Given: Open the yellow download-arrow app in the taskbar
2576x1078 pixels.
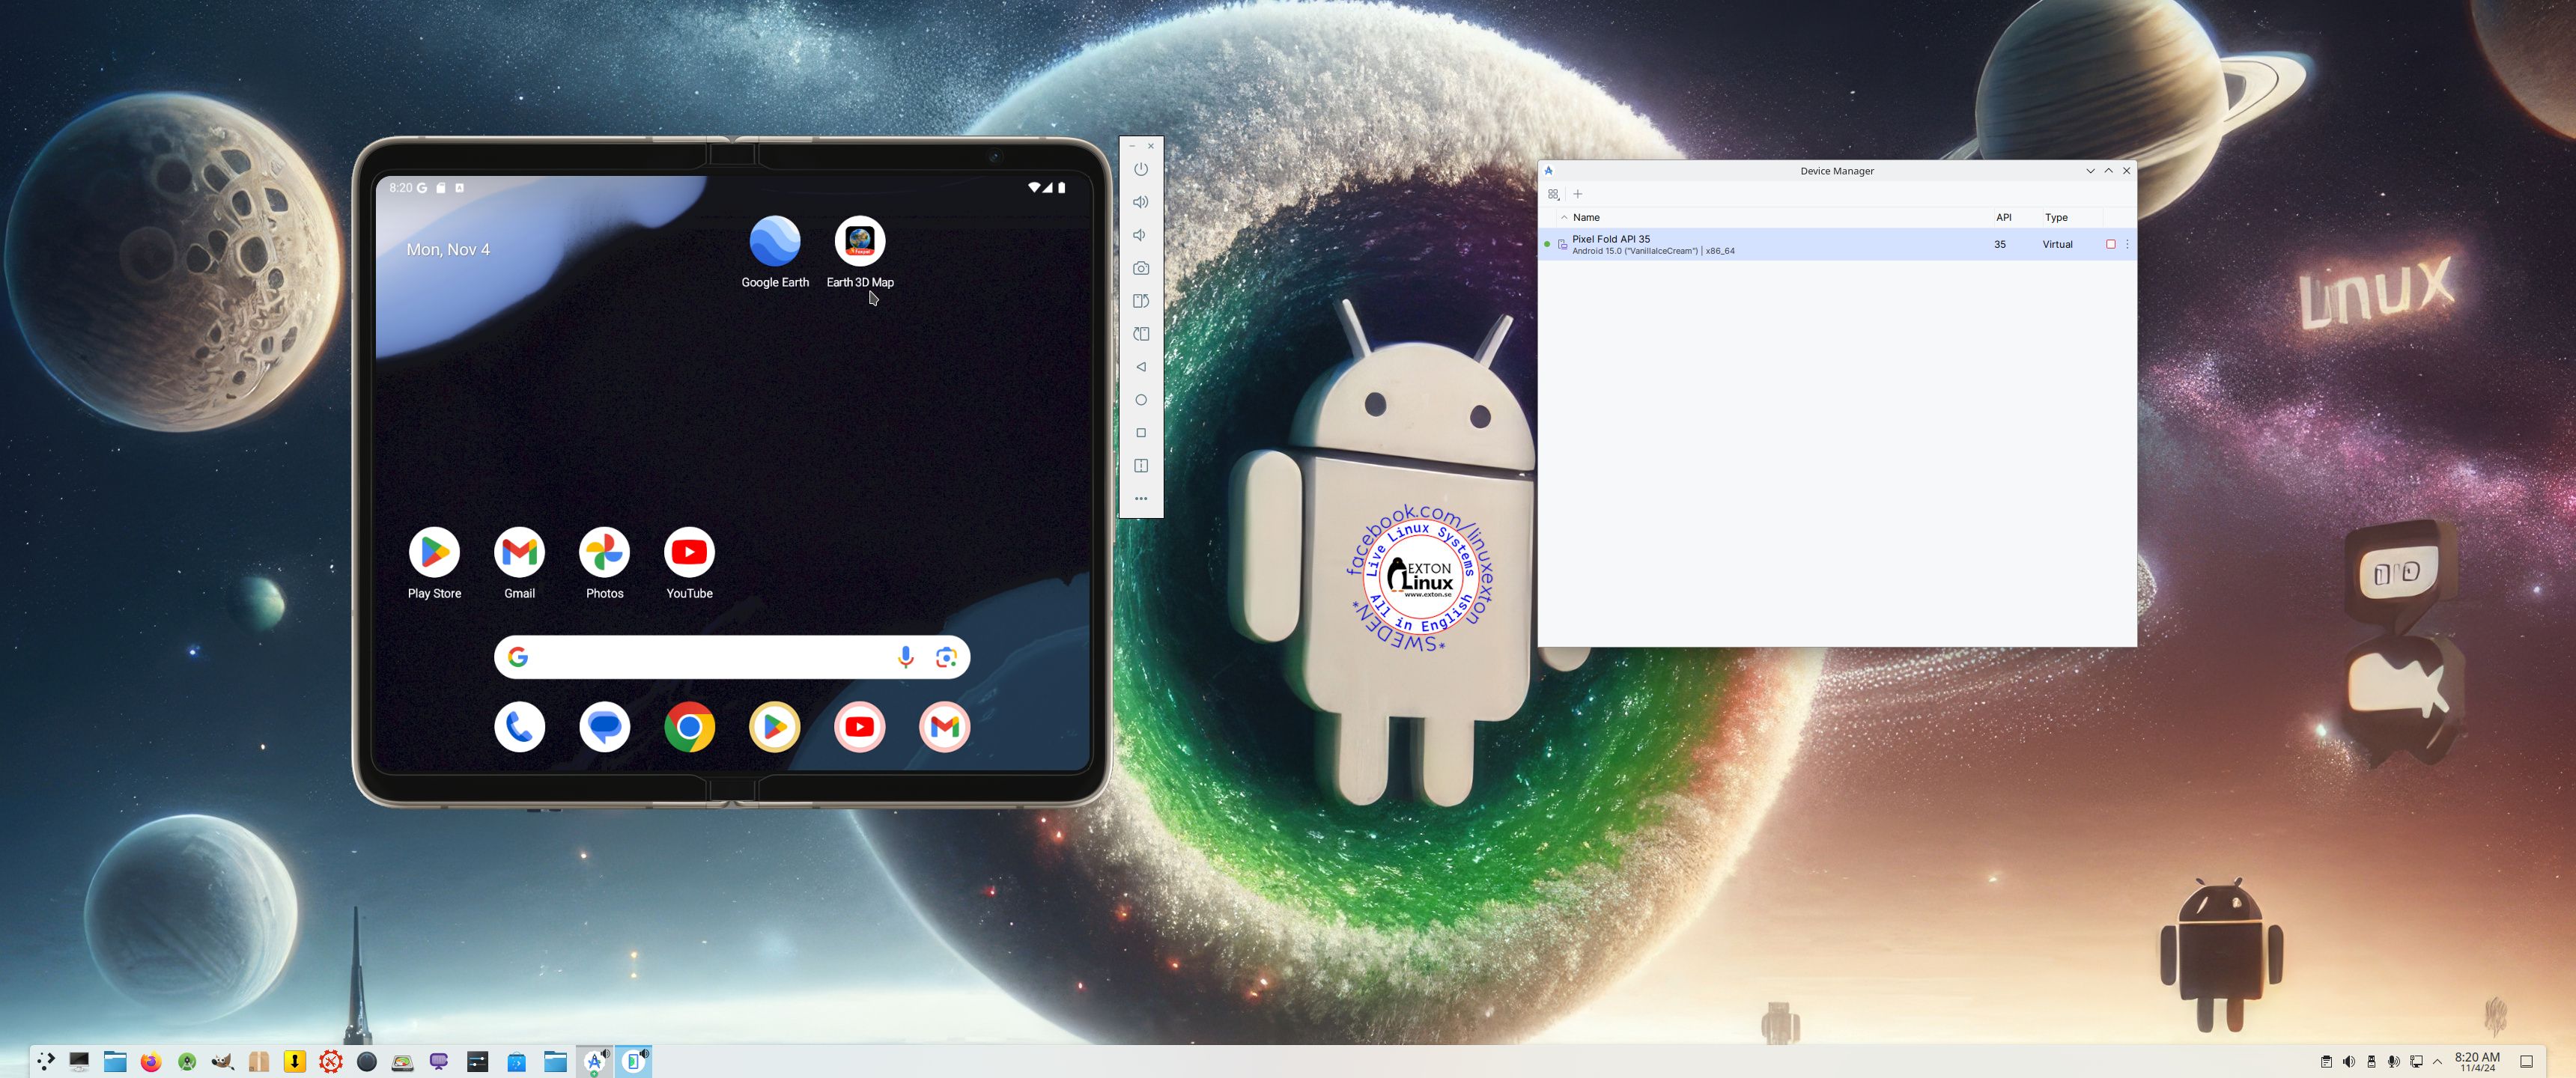Looking at the screenshot, I should coord(295,1061).
